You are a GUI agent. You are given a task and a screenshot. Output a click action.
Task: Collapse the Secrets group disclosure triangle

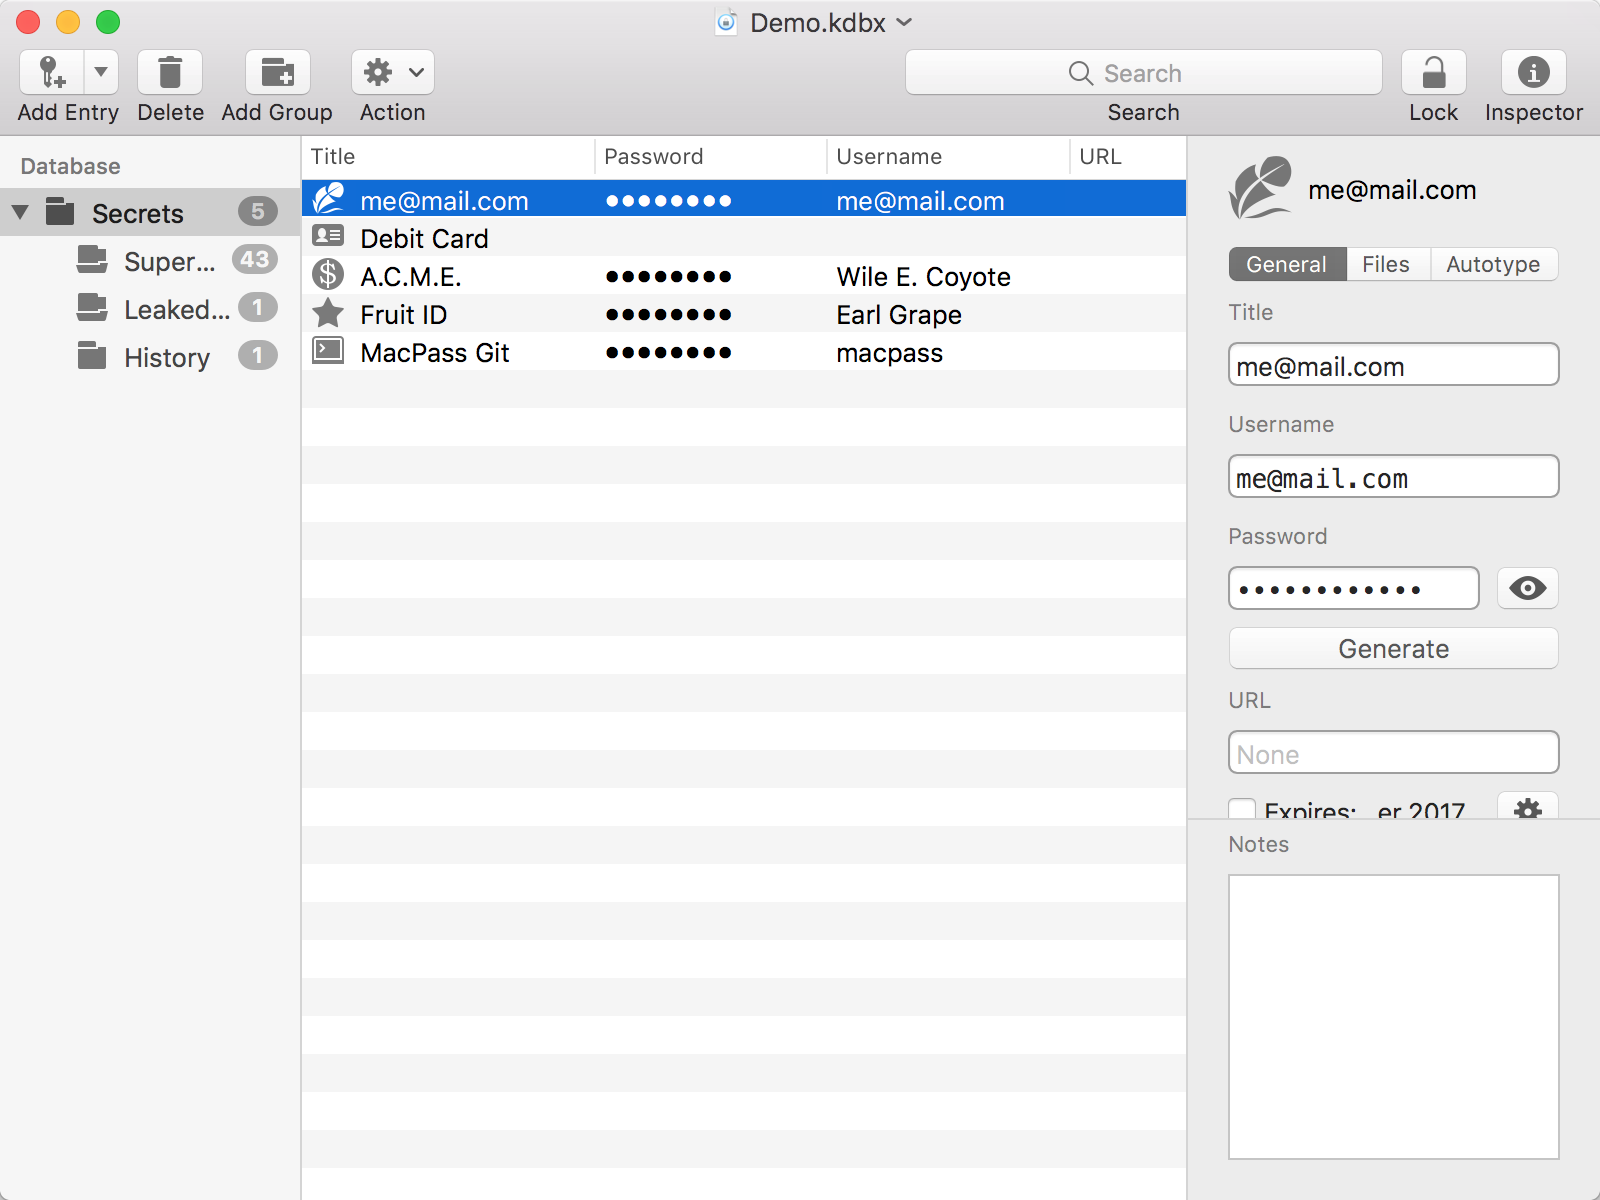coord(20,213)
